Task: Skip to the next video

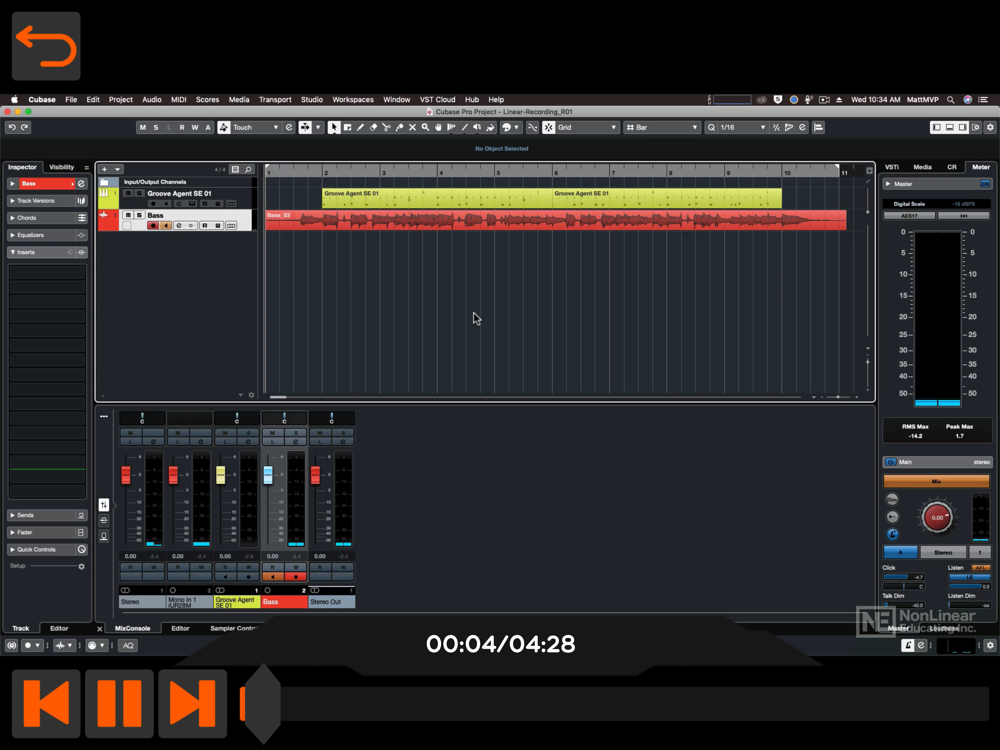Action: [x=193, y=703]
